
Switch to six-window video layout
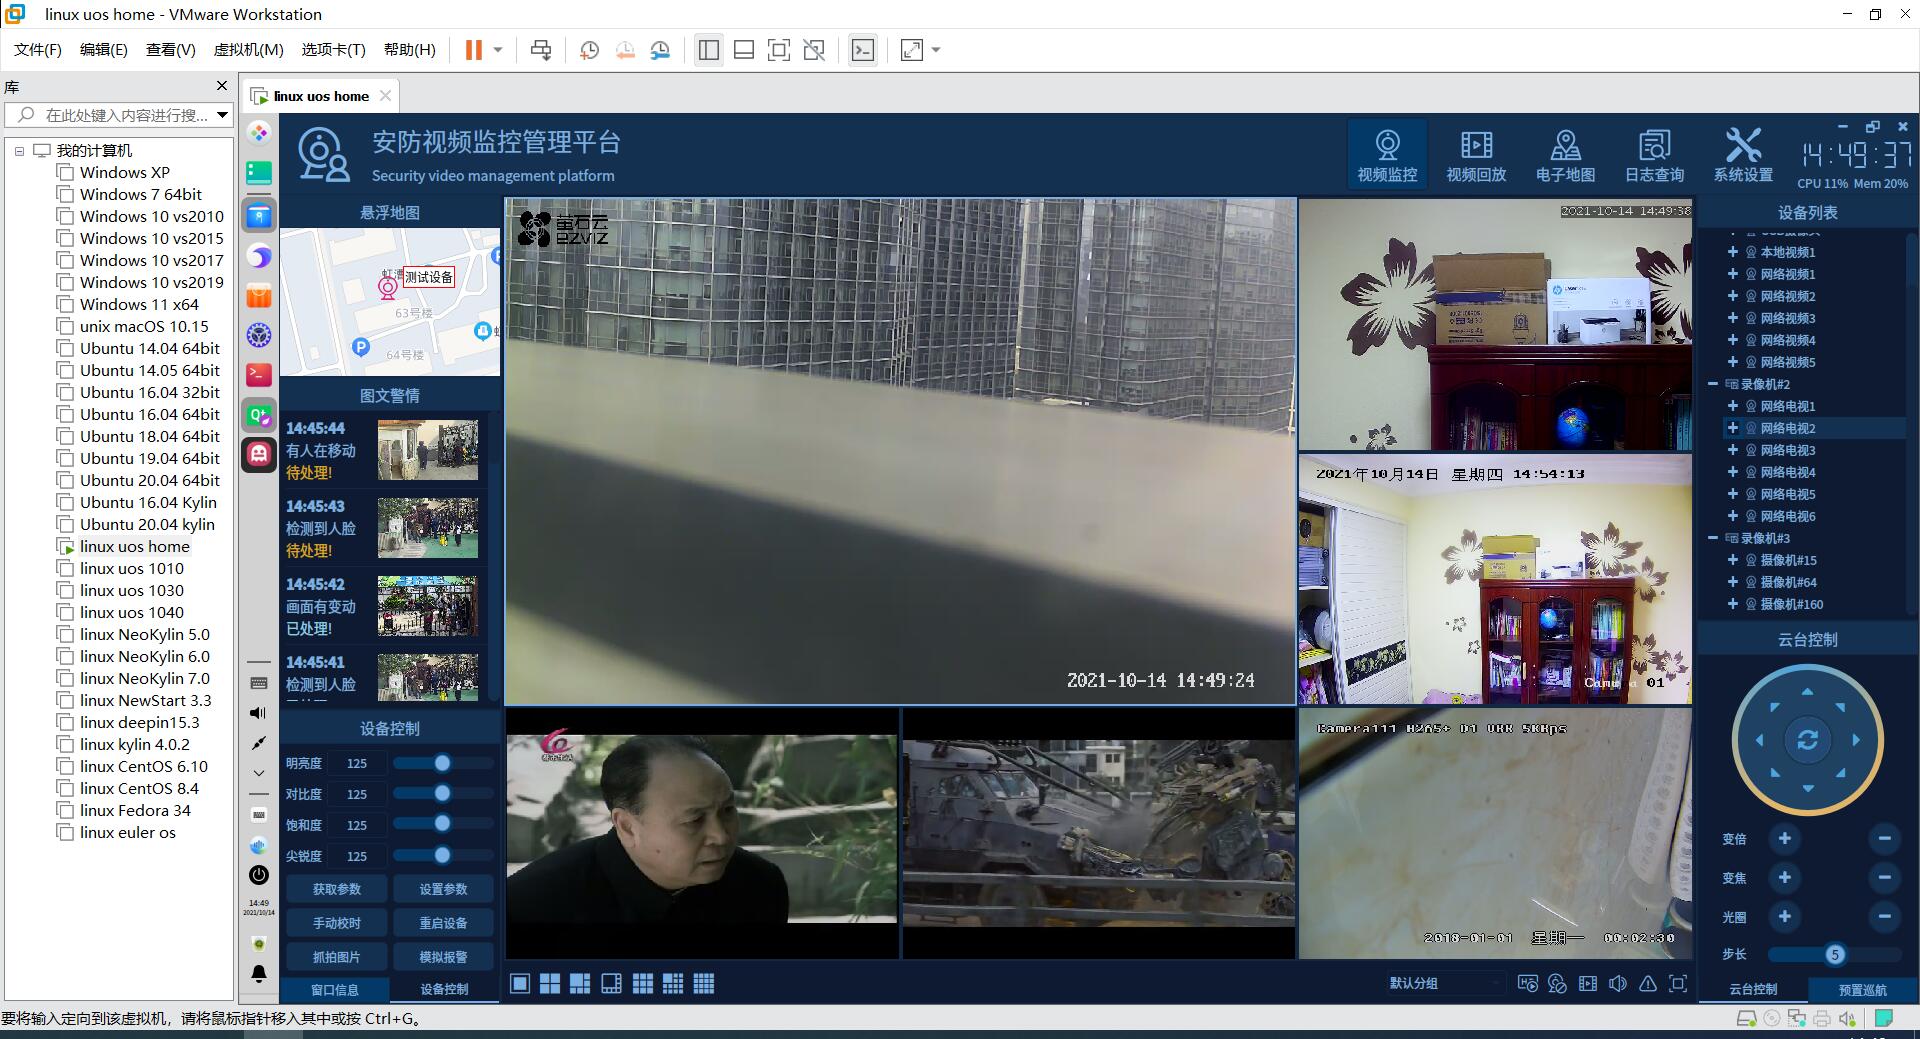[580, 984]
